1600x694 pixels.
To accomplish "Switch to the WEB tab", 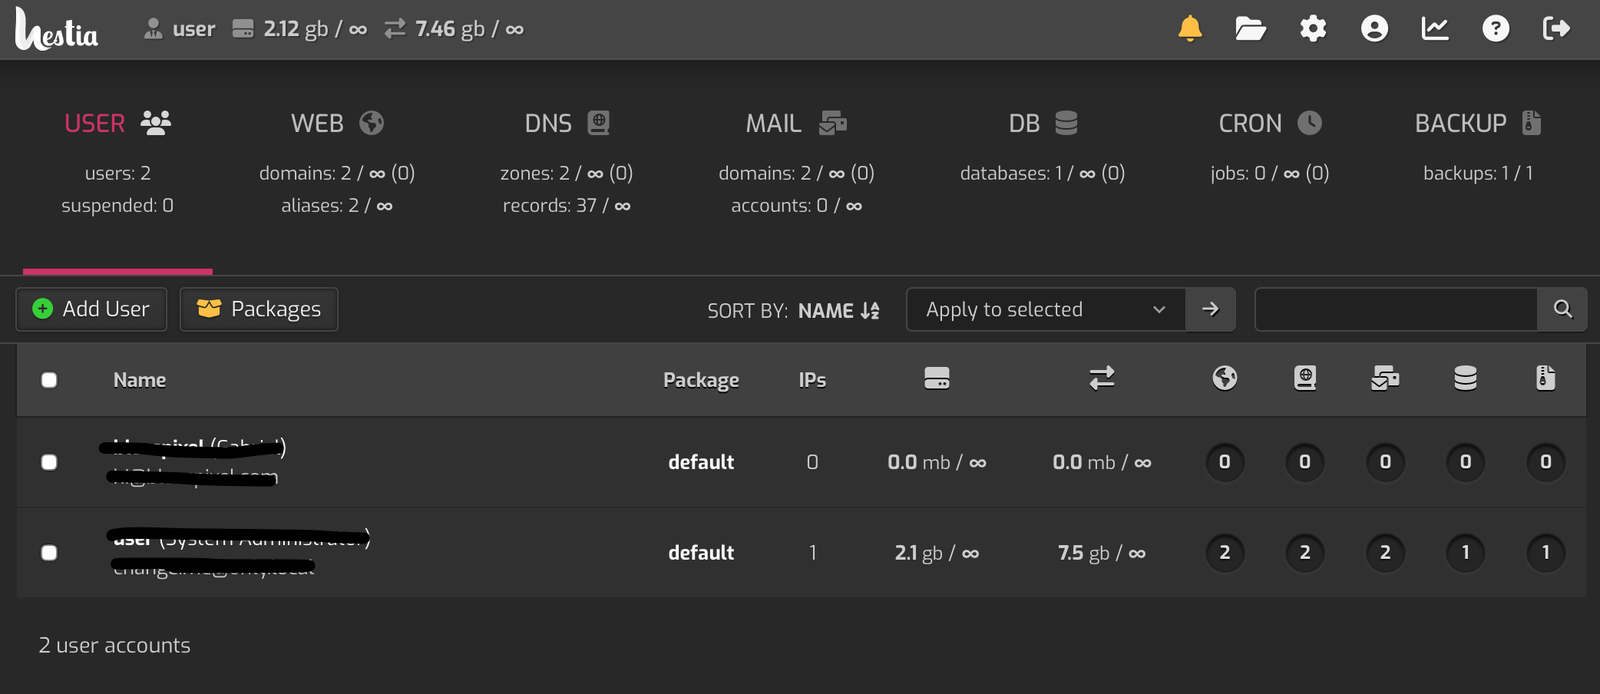I will point(336,123).
